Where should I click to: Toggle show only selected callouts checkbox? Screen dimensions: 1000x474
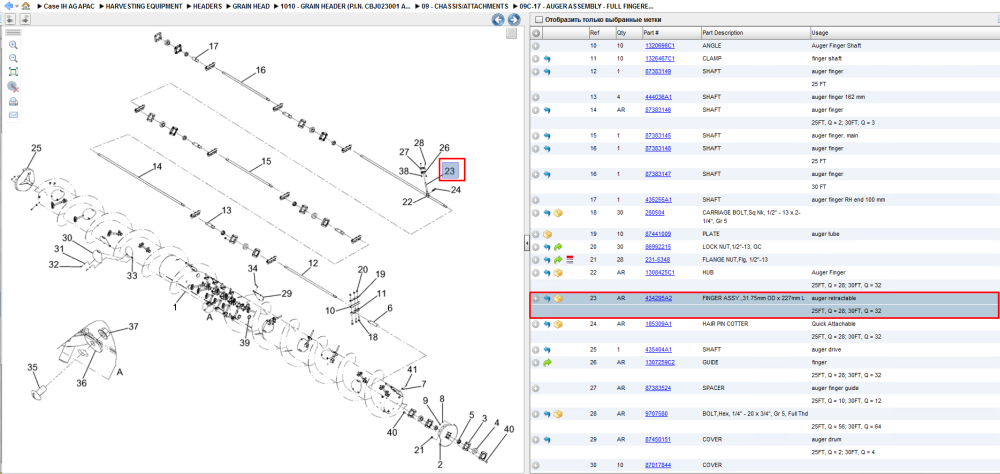(539, 20)
